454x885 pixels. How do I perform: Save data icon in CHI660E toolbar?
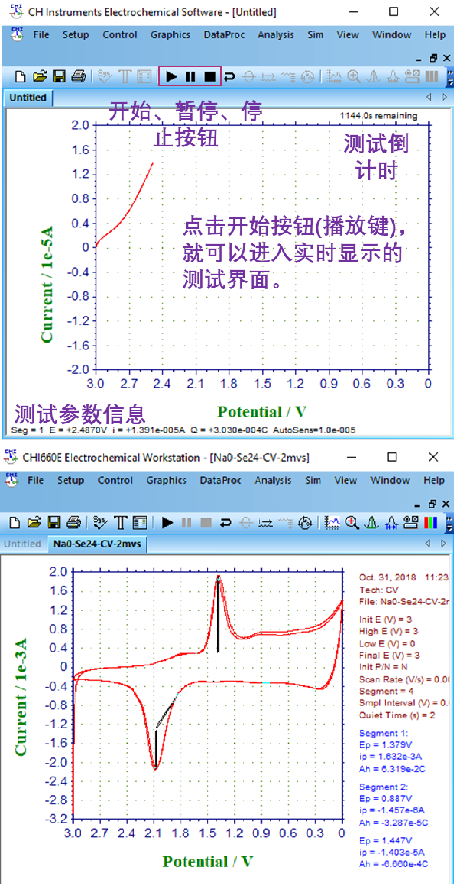coord(54,523)
